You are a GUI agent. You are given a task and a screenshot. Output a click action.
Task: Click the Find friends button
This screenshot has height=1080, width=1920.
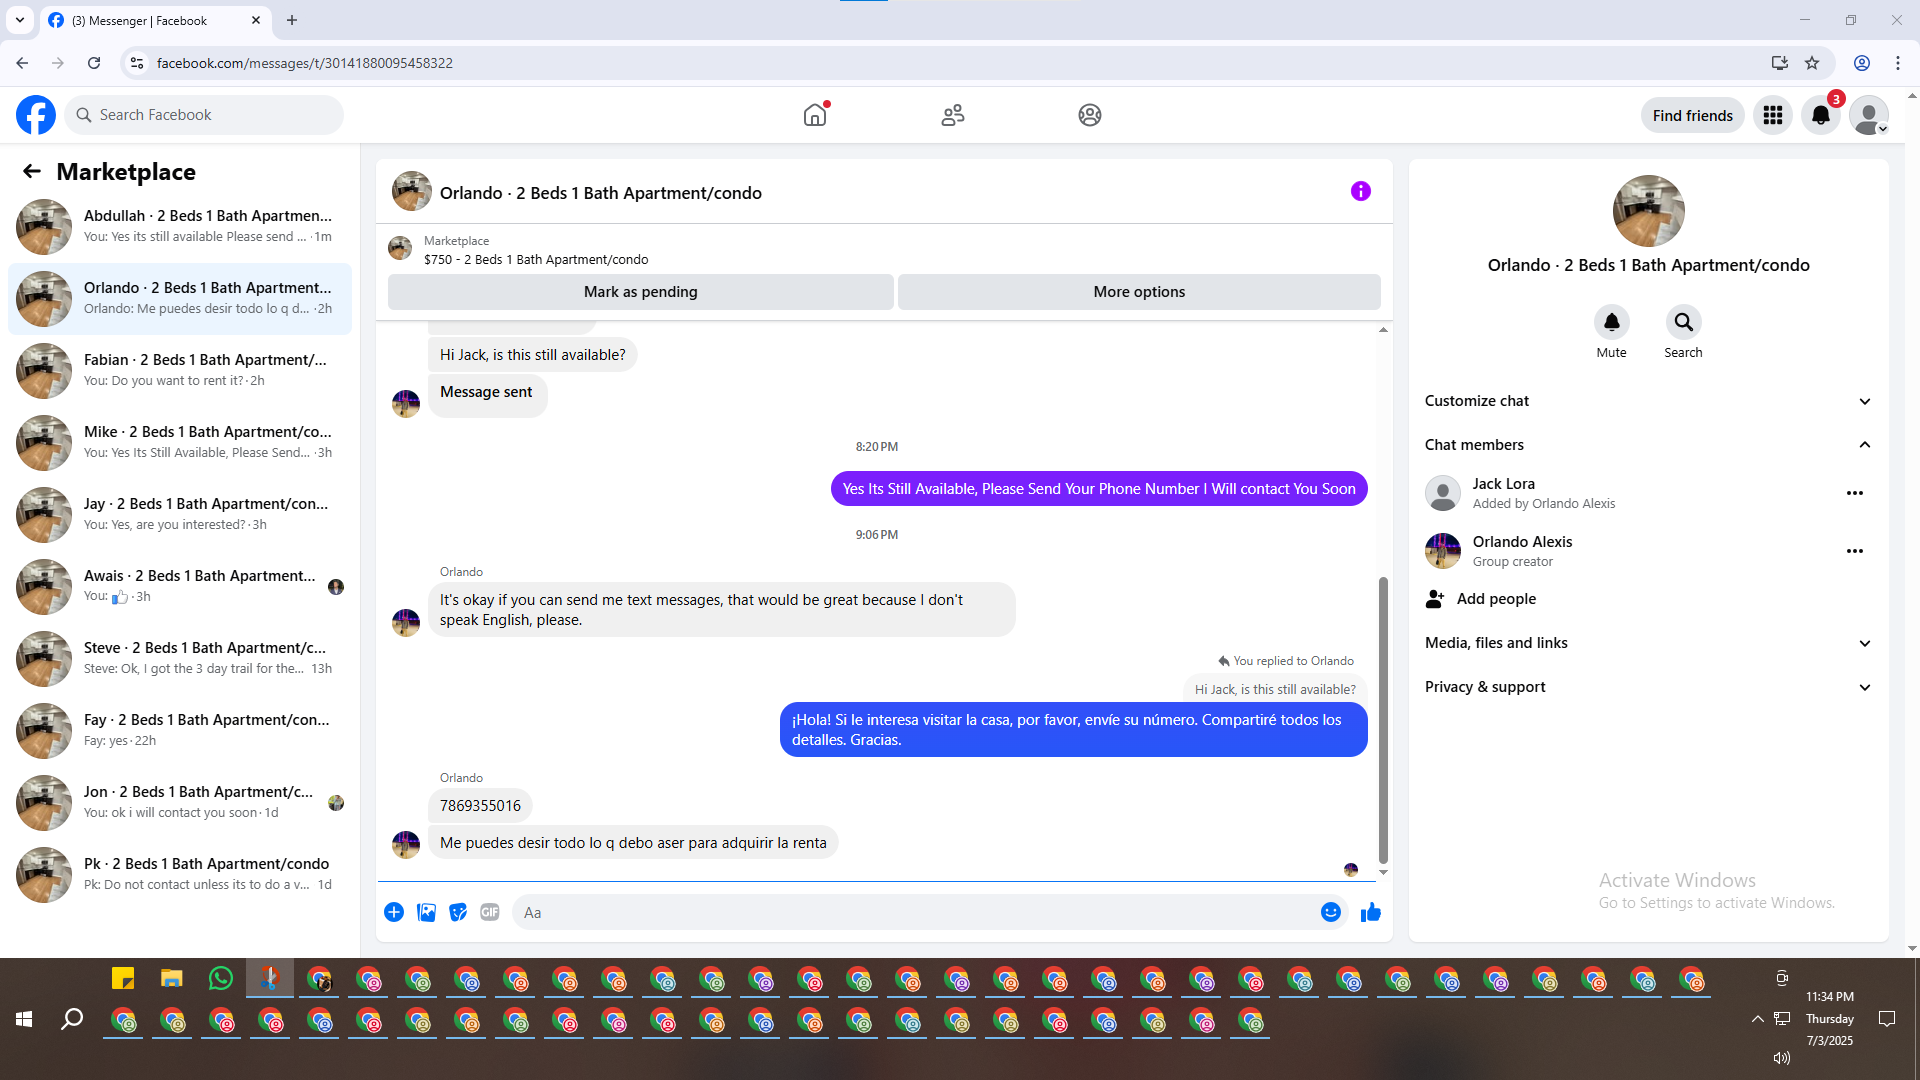pos(1692,115)
